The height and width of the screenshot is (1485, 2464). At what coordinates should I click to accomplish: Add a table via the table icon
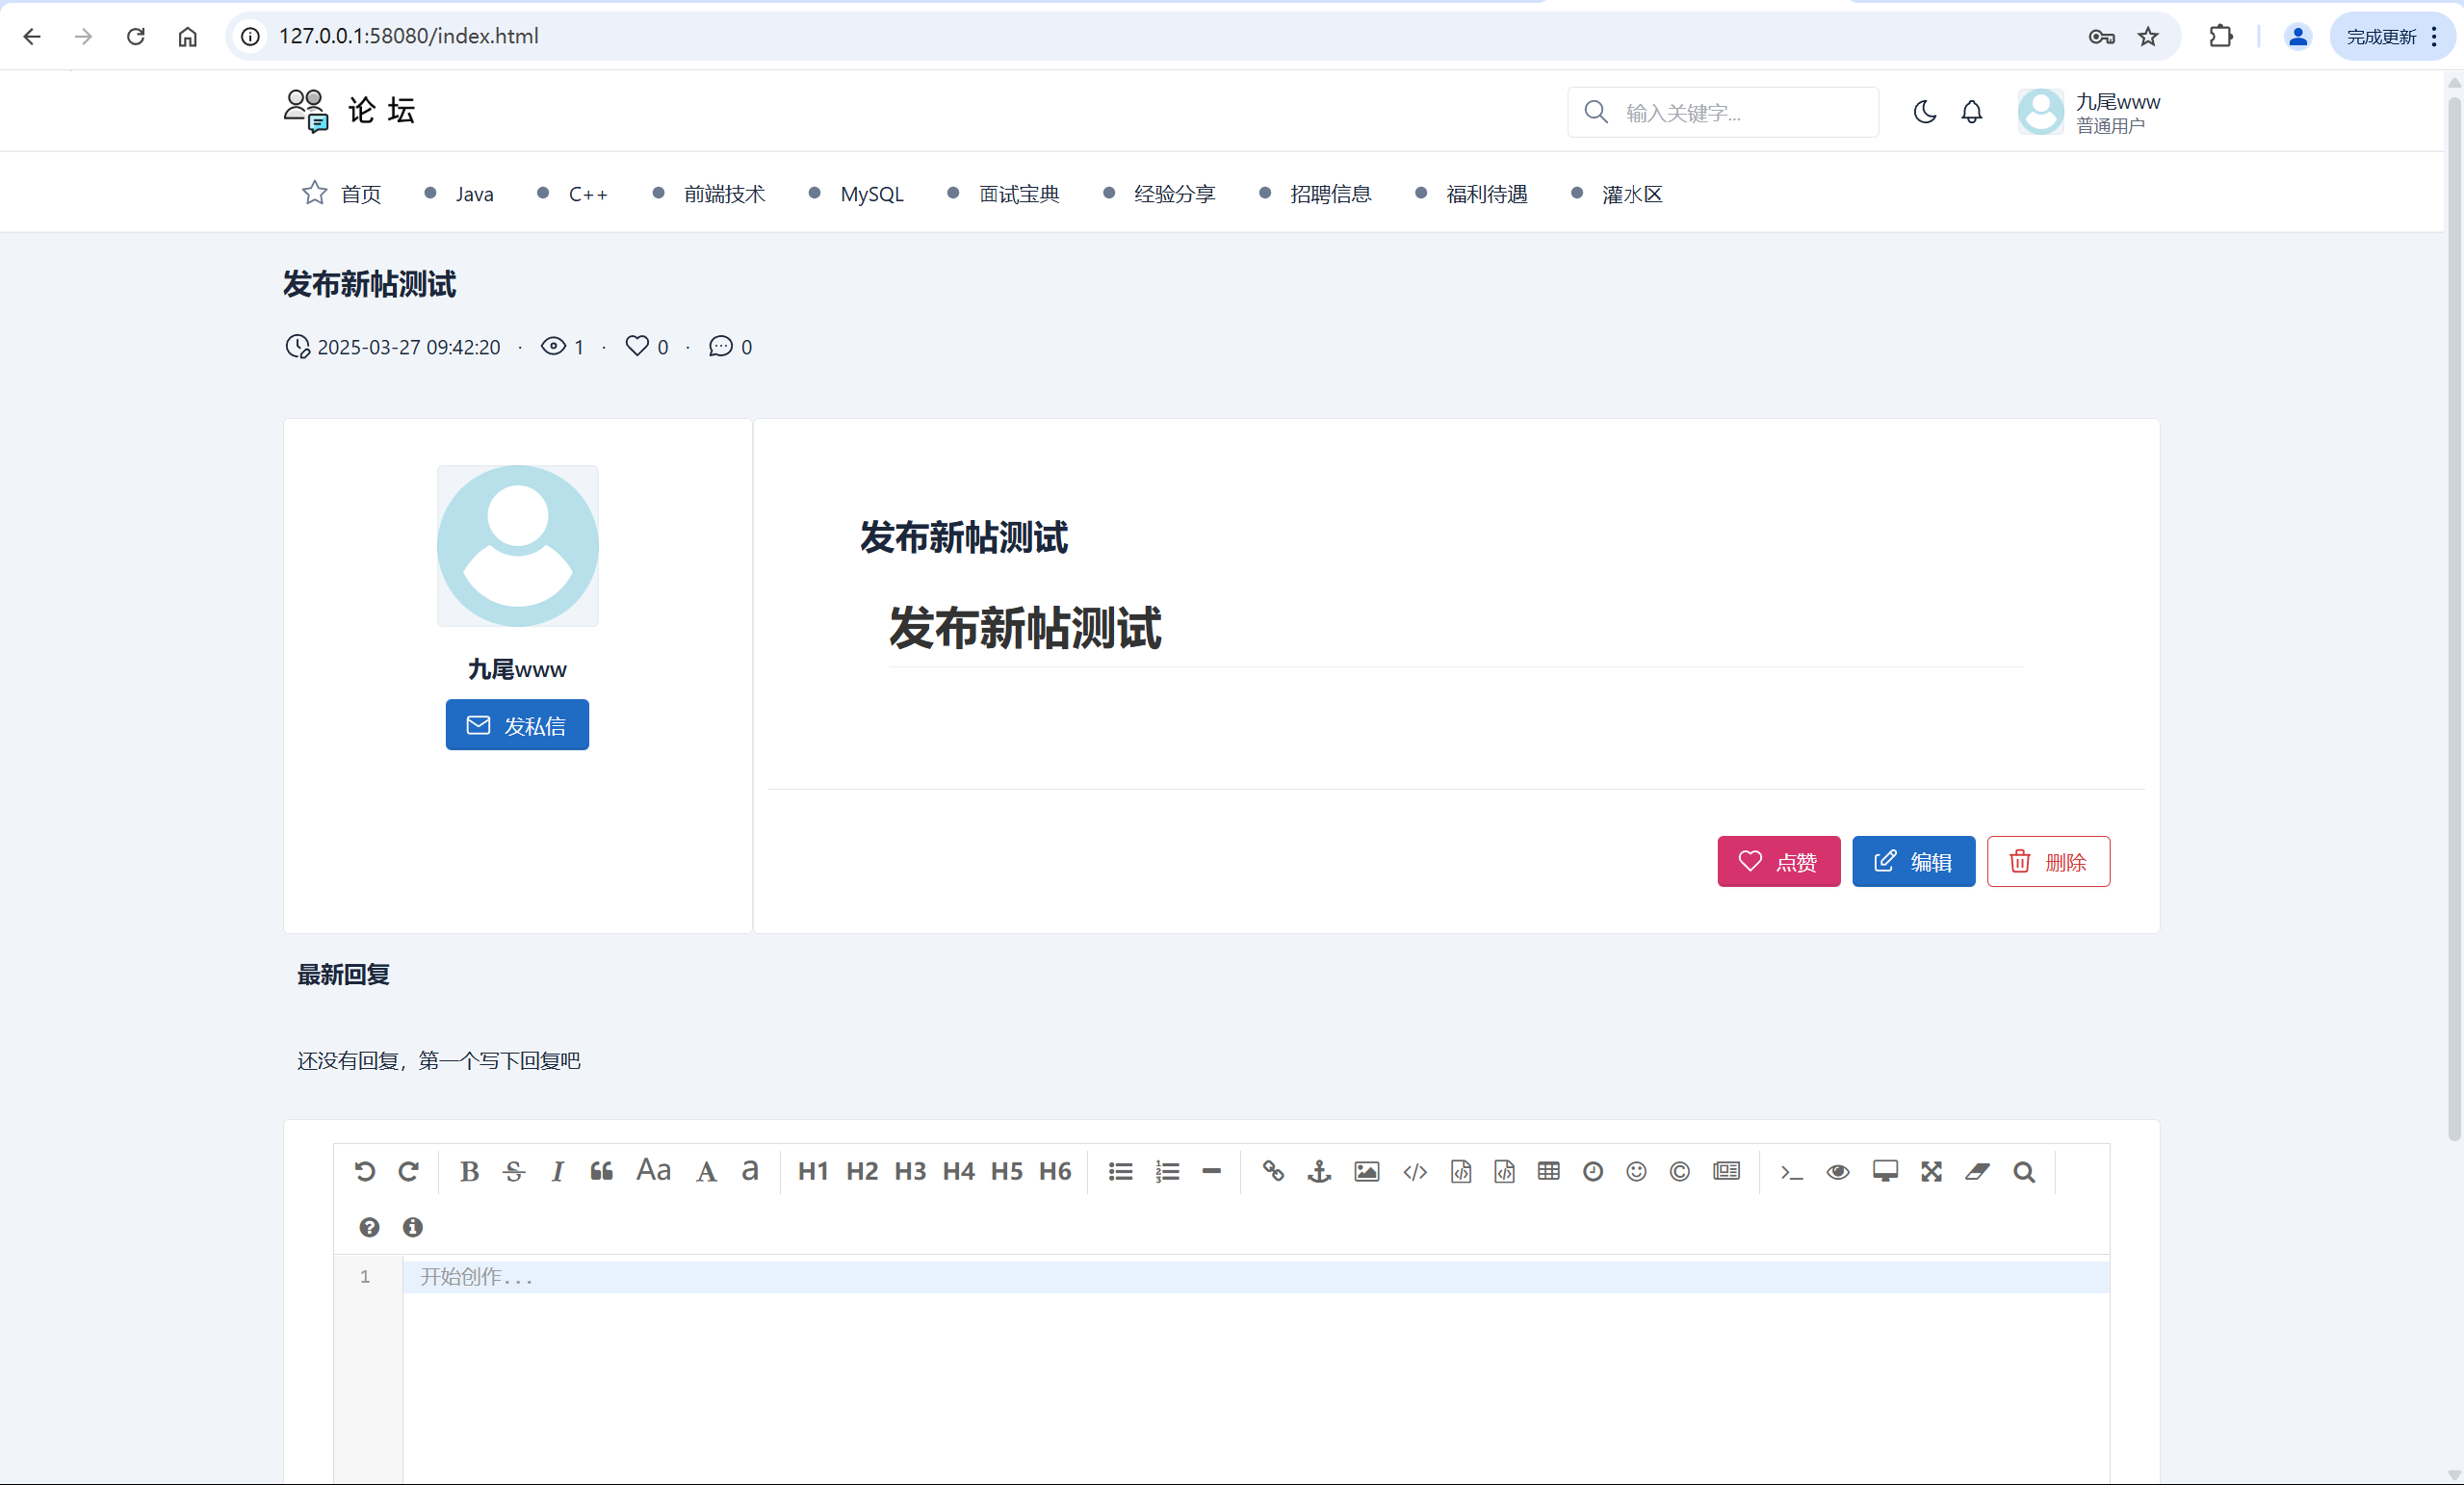1548,1171
